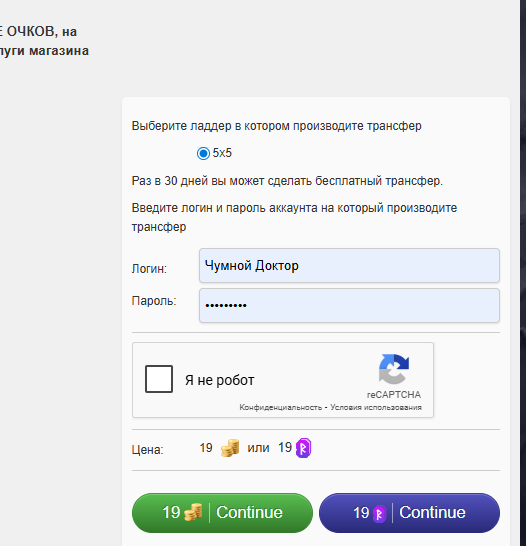Click the reCAPTCHA logo icon
The width and height of the screenshot is (526, 546).
point(394,369)
